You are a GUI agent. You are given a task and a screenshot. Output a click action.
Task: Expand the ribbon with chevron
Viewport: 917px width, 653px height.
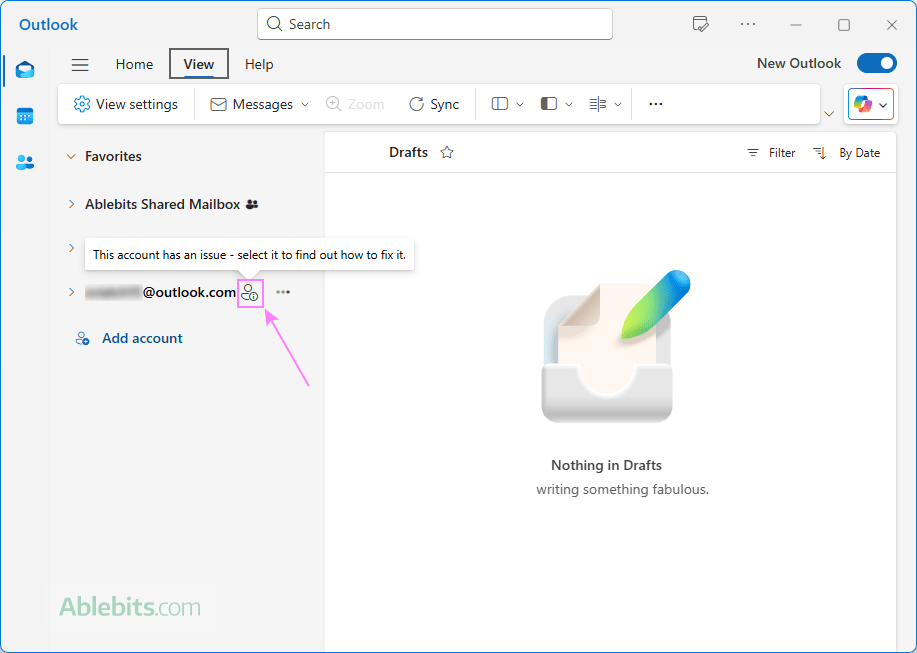pos(829,113)
